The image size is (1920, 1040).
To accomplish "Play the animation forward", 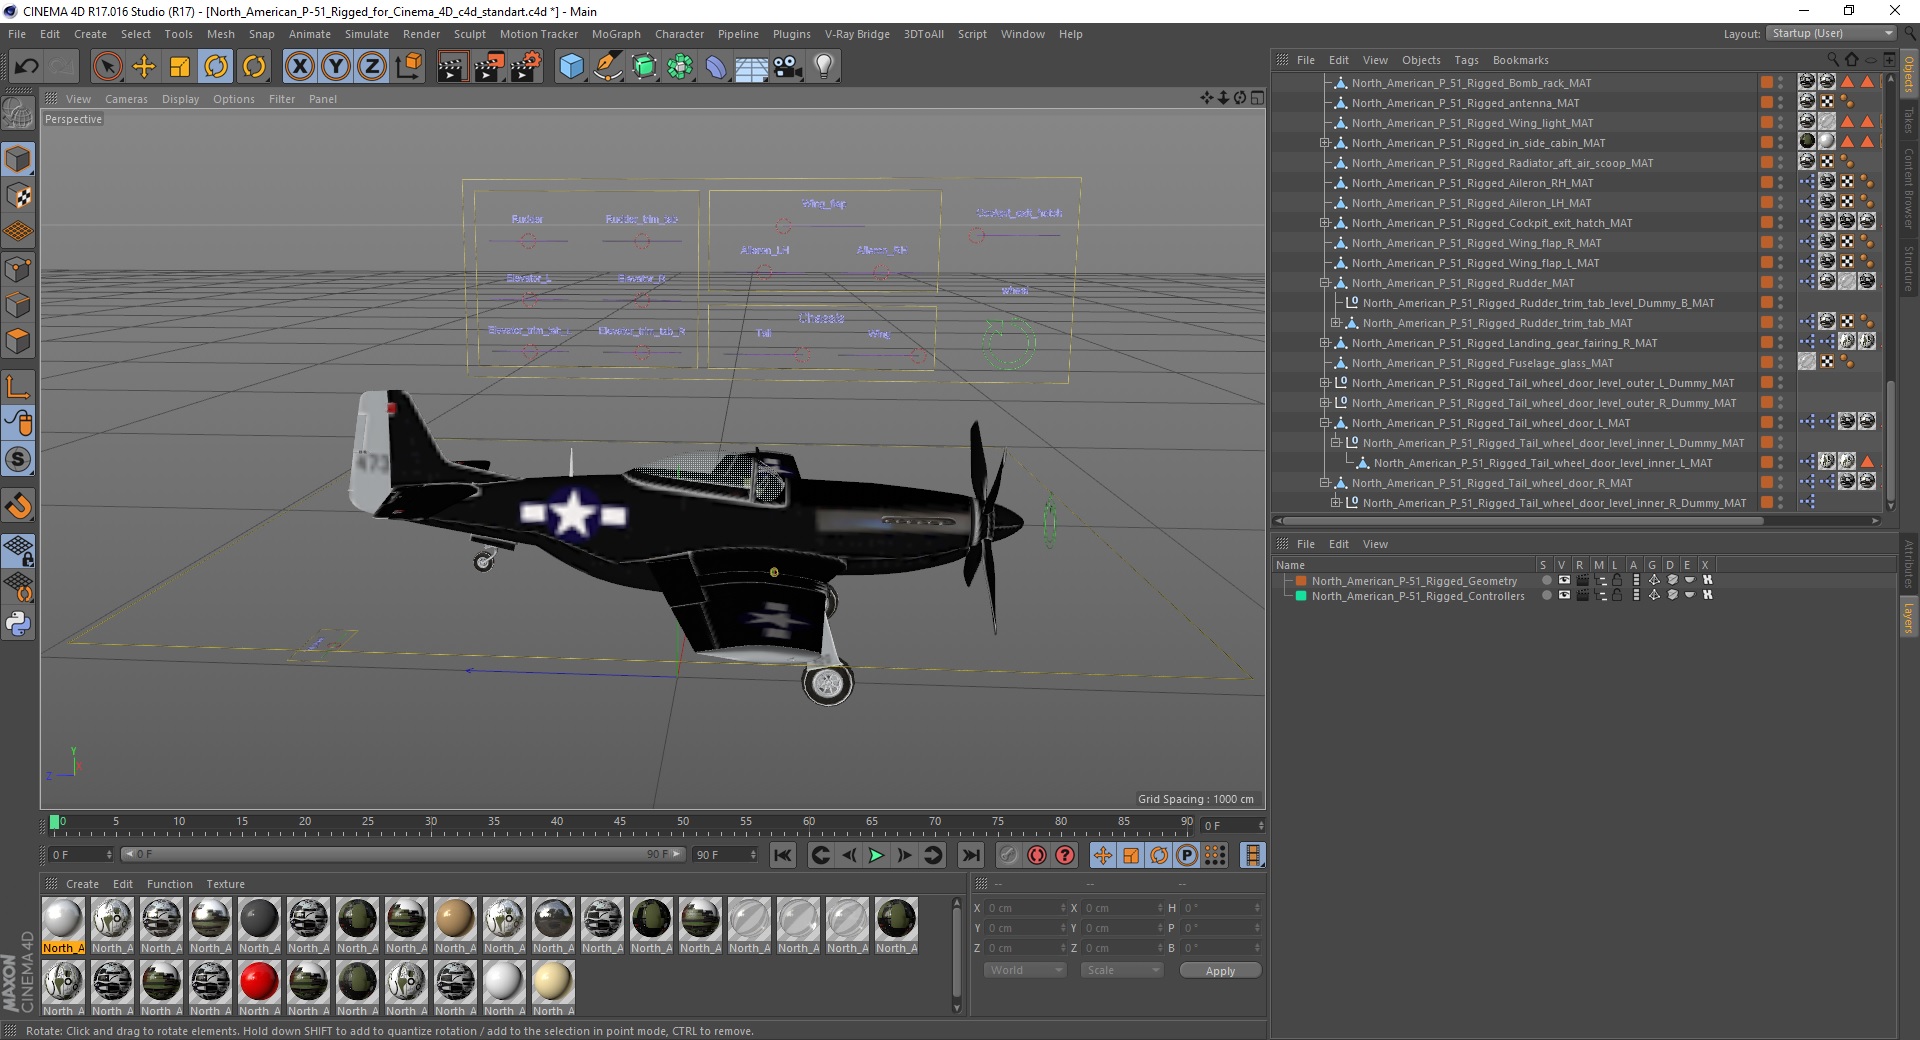I will tap(876, 855).
